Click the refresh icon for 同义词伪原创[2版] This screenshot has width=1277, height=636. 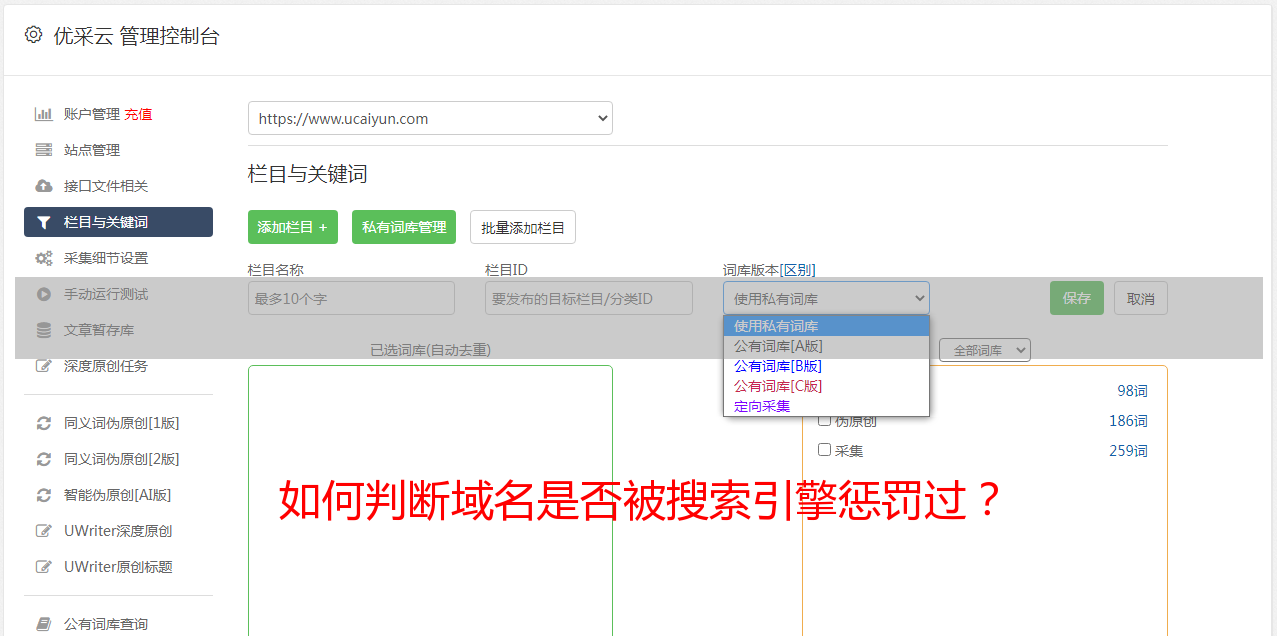pyautogui.click(x=44, y=459)
